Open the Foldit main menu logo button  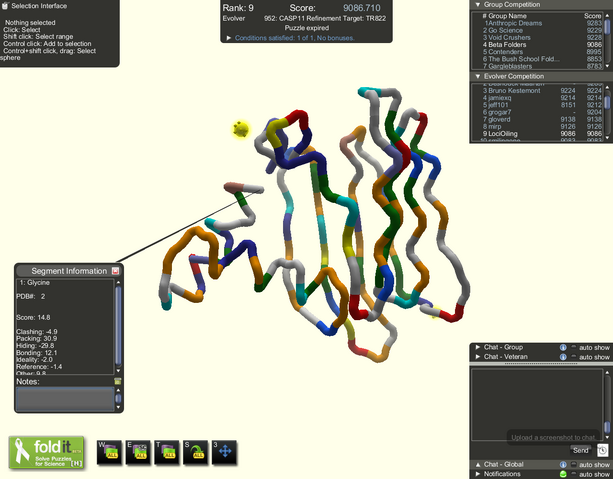(46, 452)
